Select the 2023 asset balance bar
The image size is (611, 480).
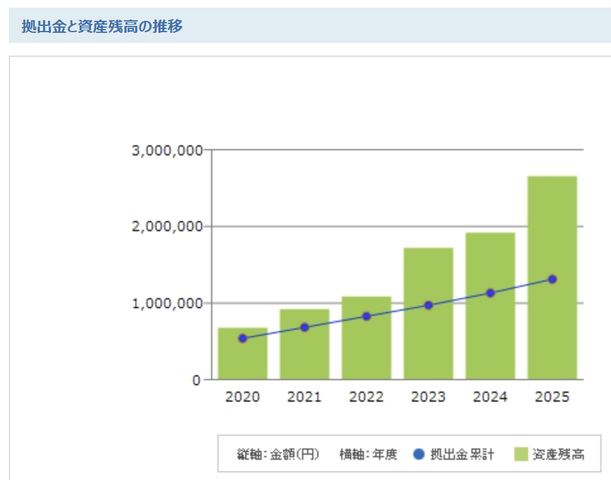pyautogui.click(x=428, y=313)
